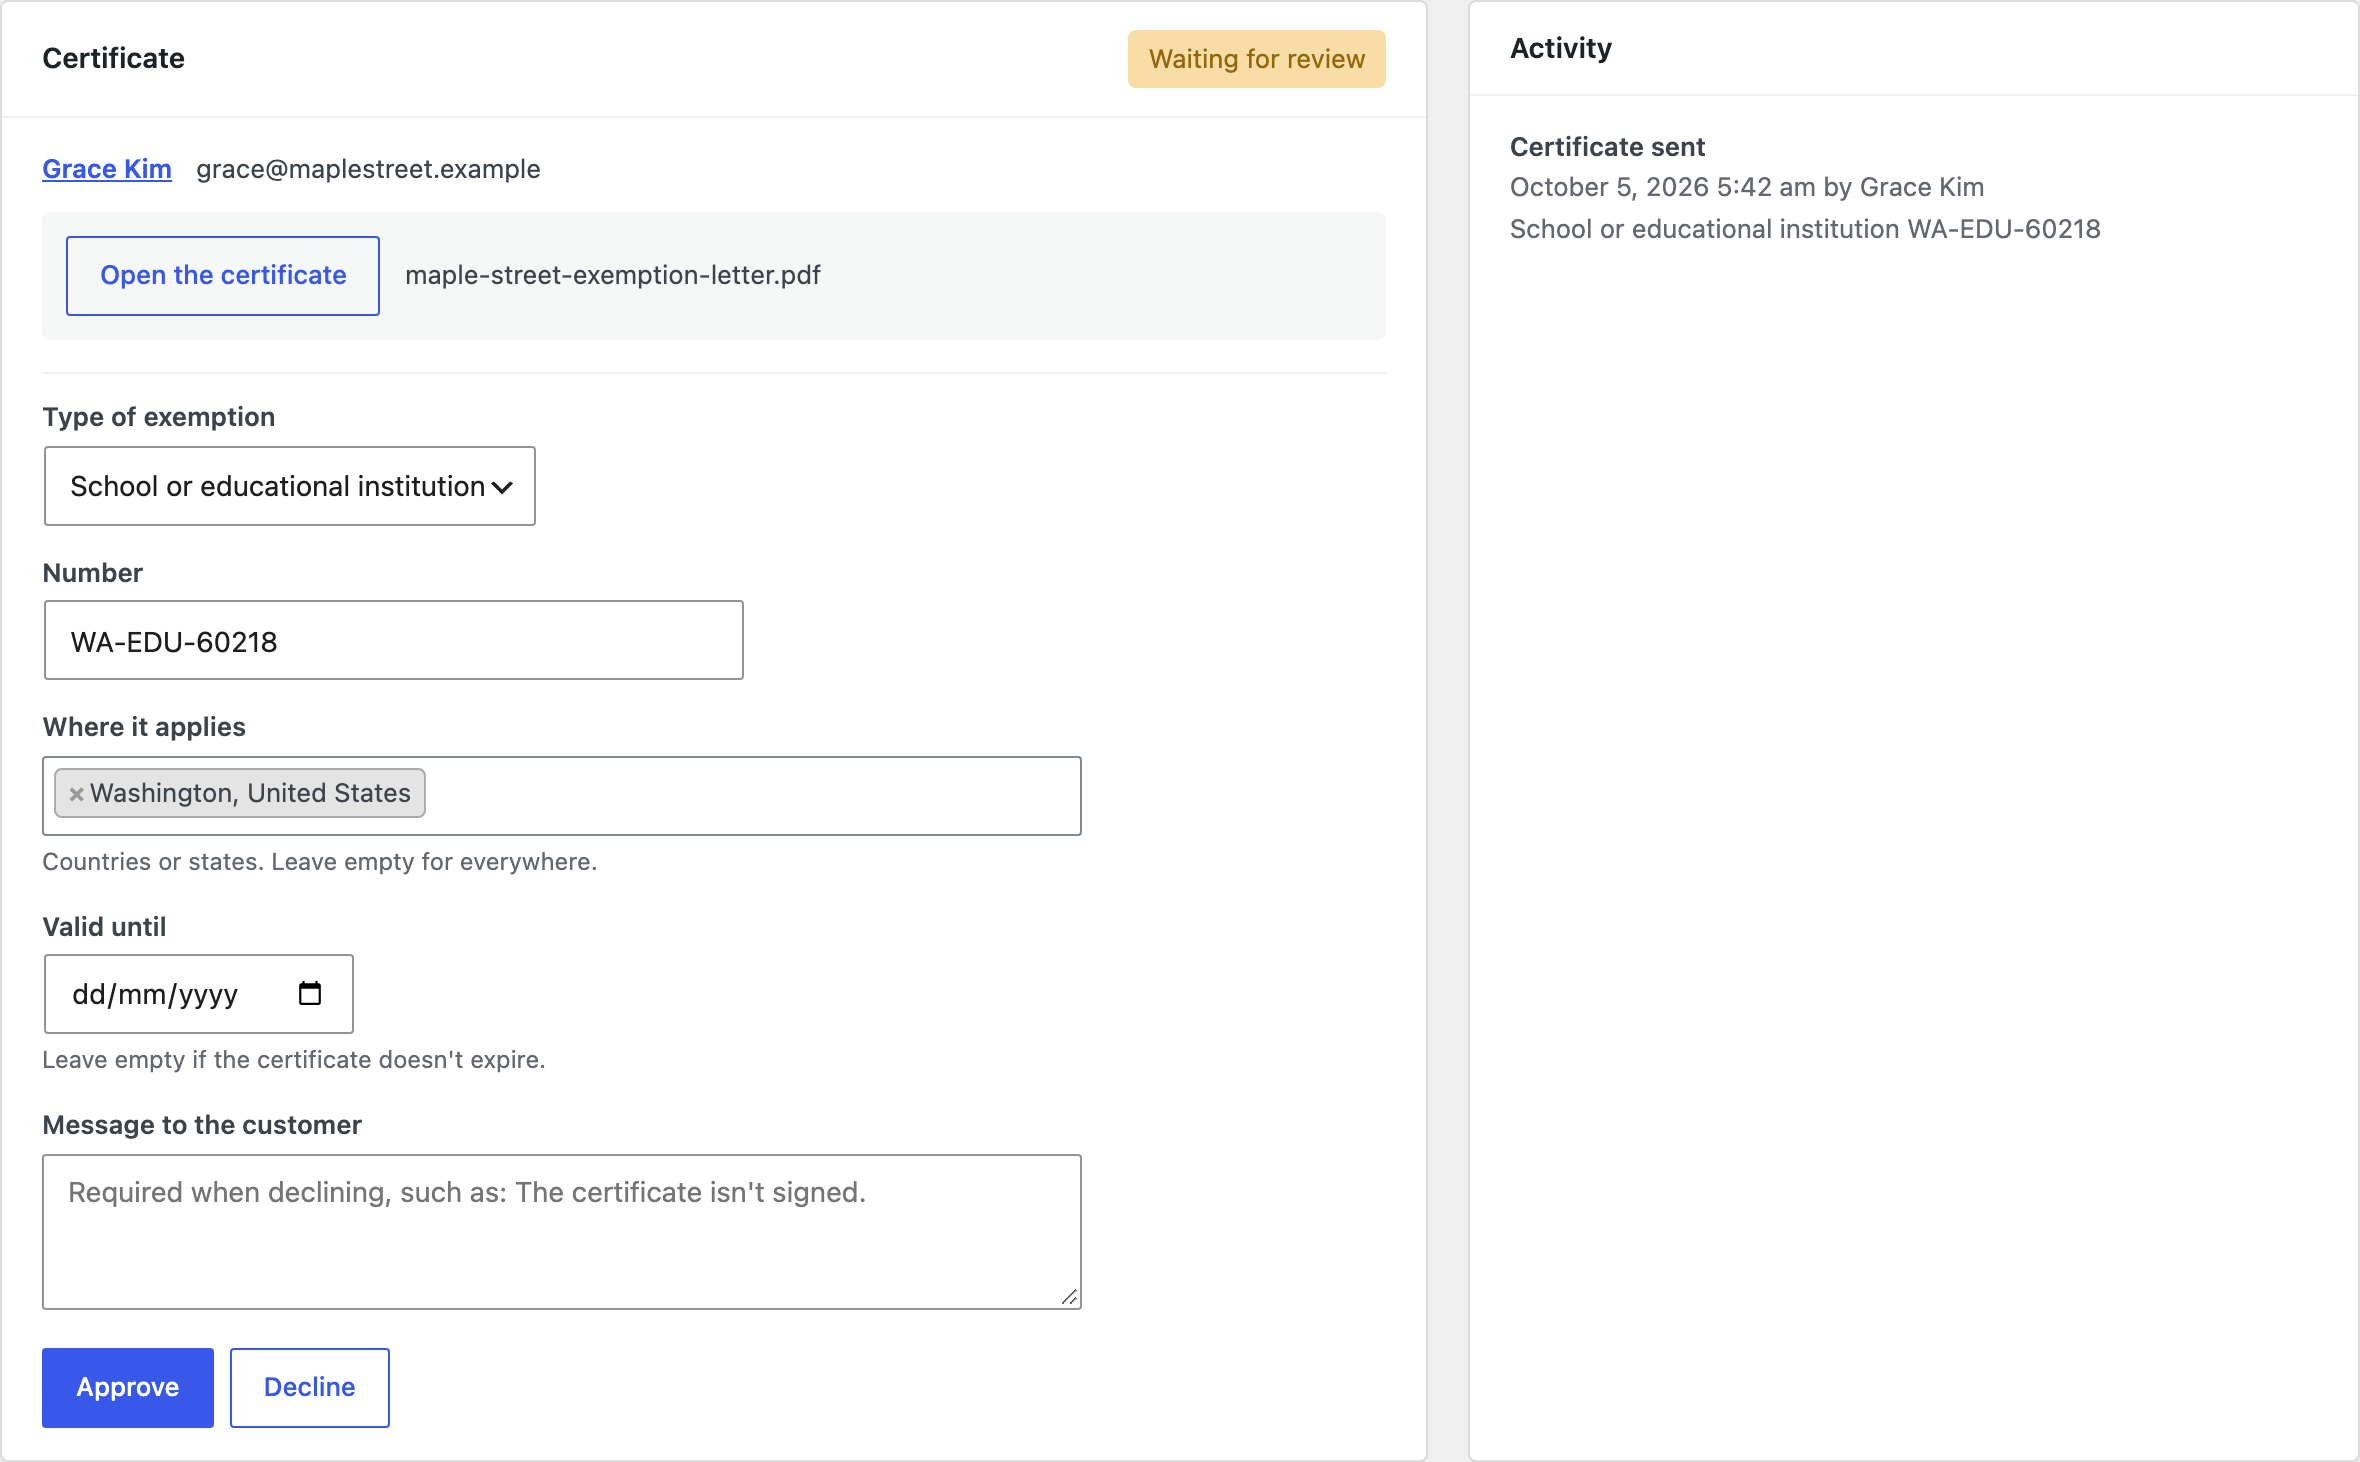The width and height of the screenshot is (2360, 1462).
Task: Click the Certificate panel heading
Action: (113, 58)
